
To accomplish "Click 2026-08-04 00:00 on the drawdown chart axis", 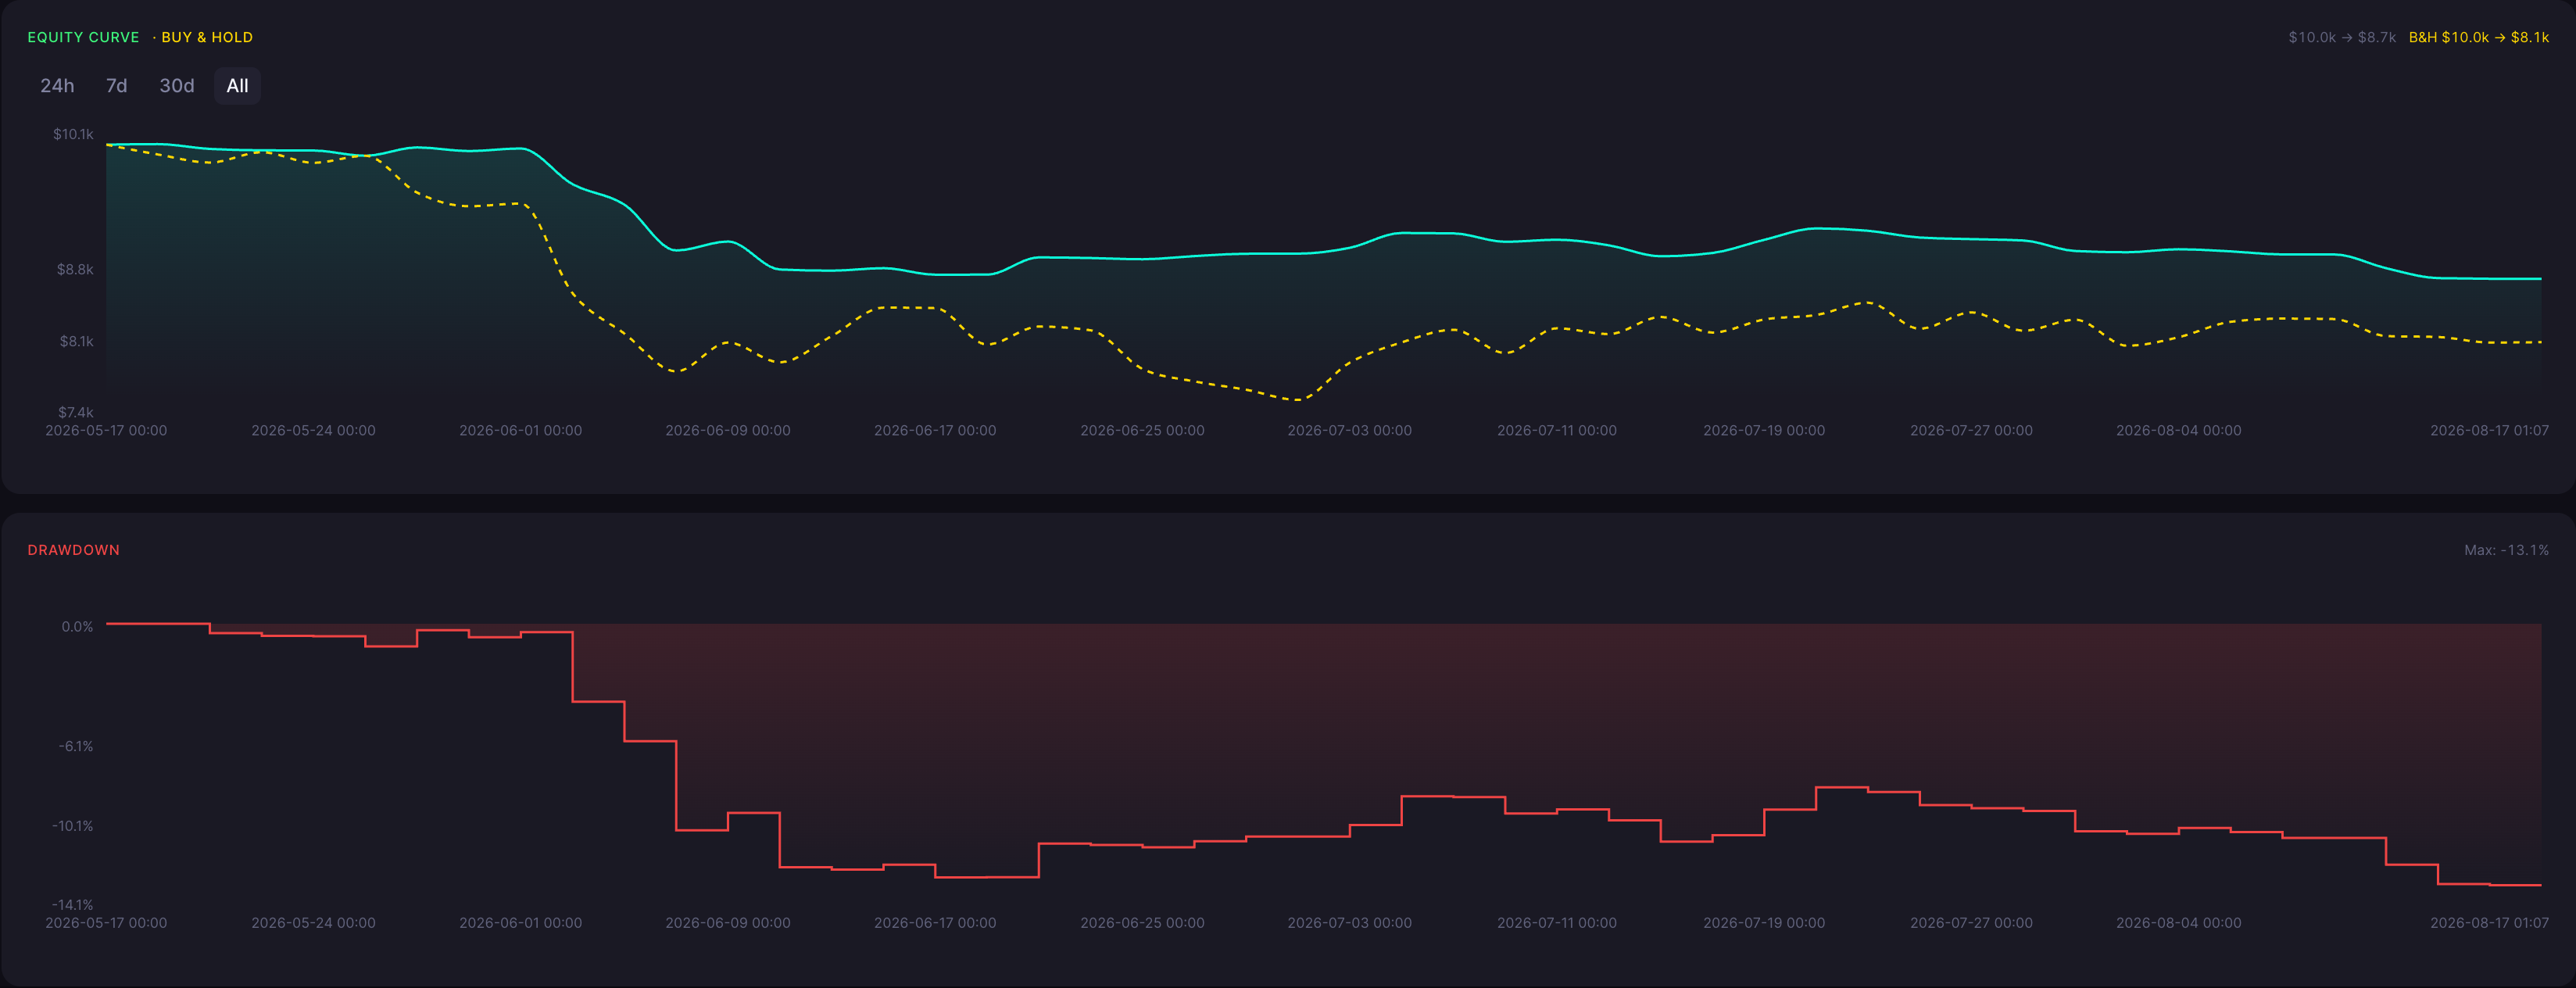I will pos(2178,923).
